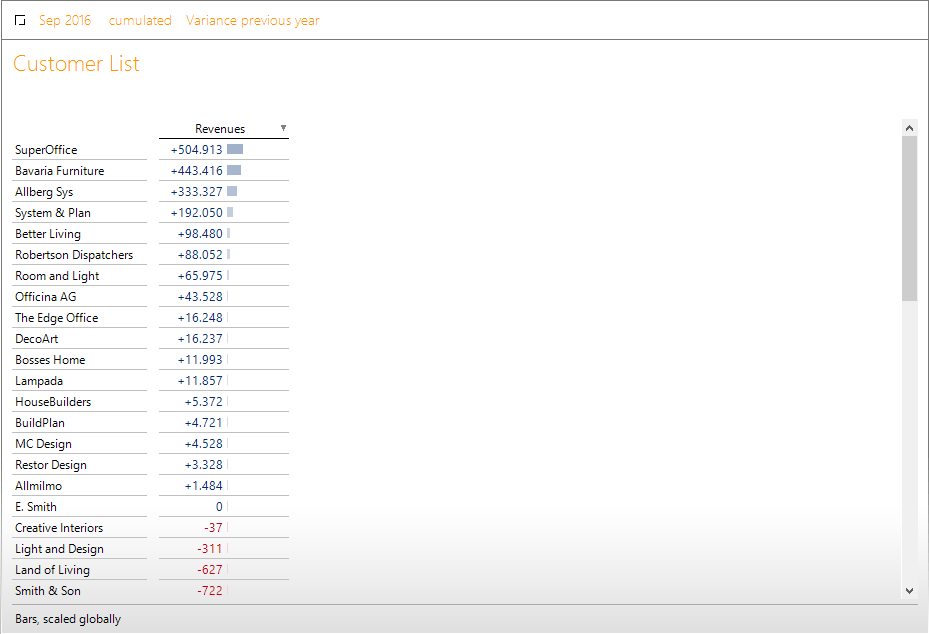Click the Revenues column header
Screen dimensions: 929x634
220,129
